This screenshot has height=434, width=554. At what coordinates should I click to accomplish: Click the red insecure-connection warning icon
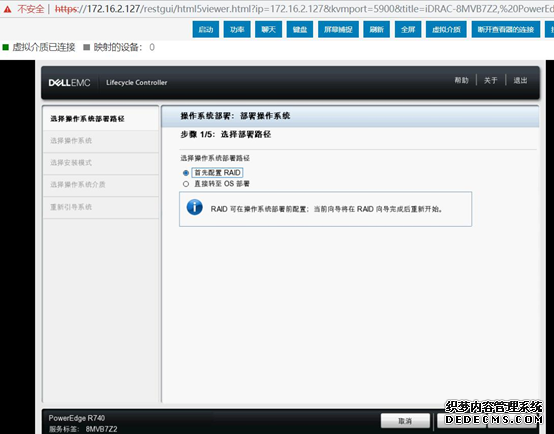[x=7, y=9]
